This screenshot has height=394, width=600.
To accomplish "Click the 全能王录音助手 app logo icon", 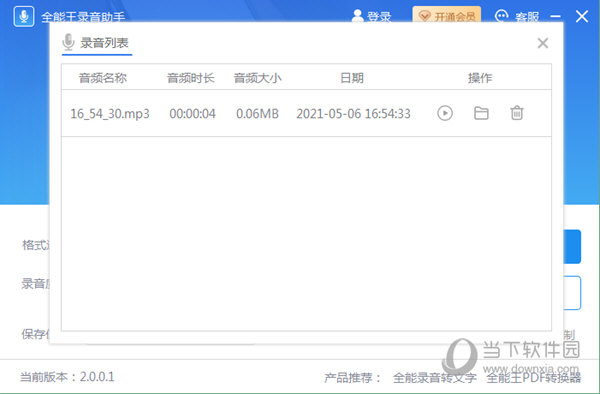I will (24, 16).
